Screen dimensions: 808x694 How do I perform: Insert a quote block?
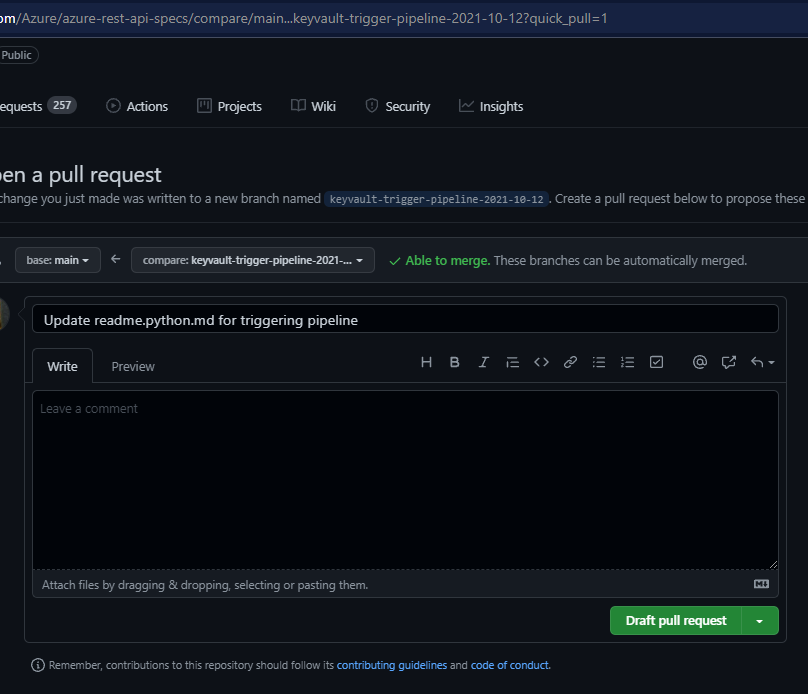[512, 362]
